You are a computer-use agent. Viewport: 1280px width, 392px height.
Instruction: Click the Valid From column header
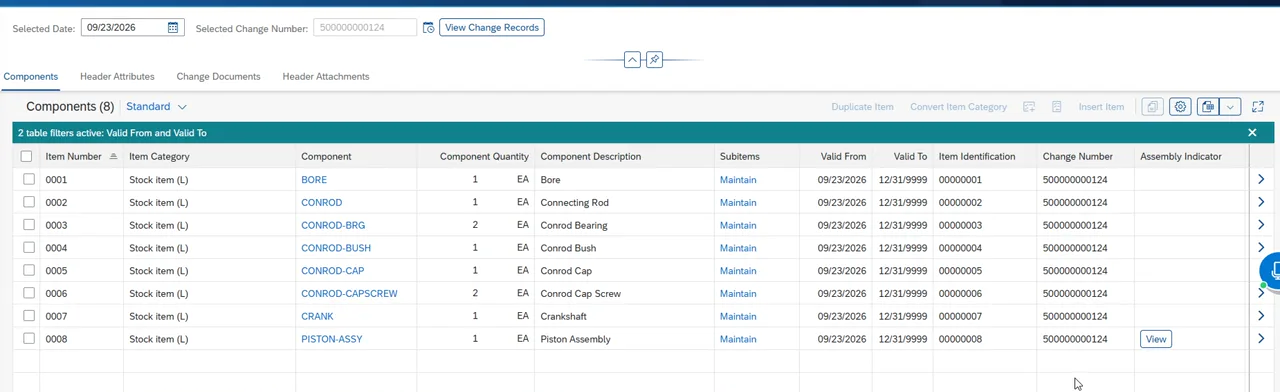(836, 156)
